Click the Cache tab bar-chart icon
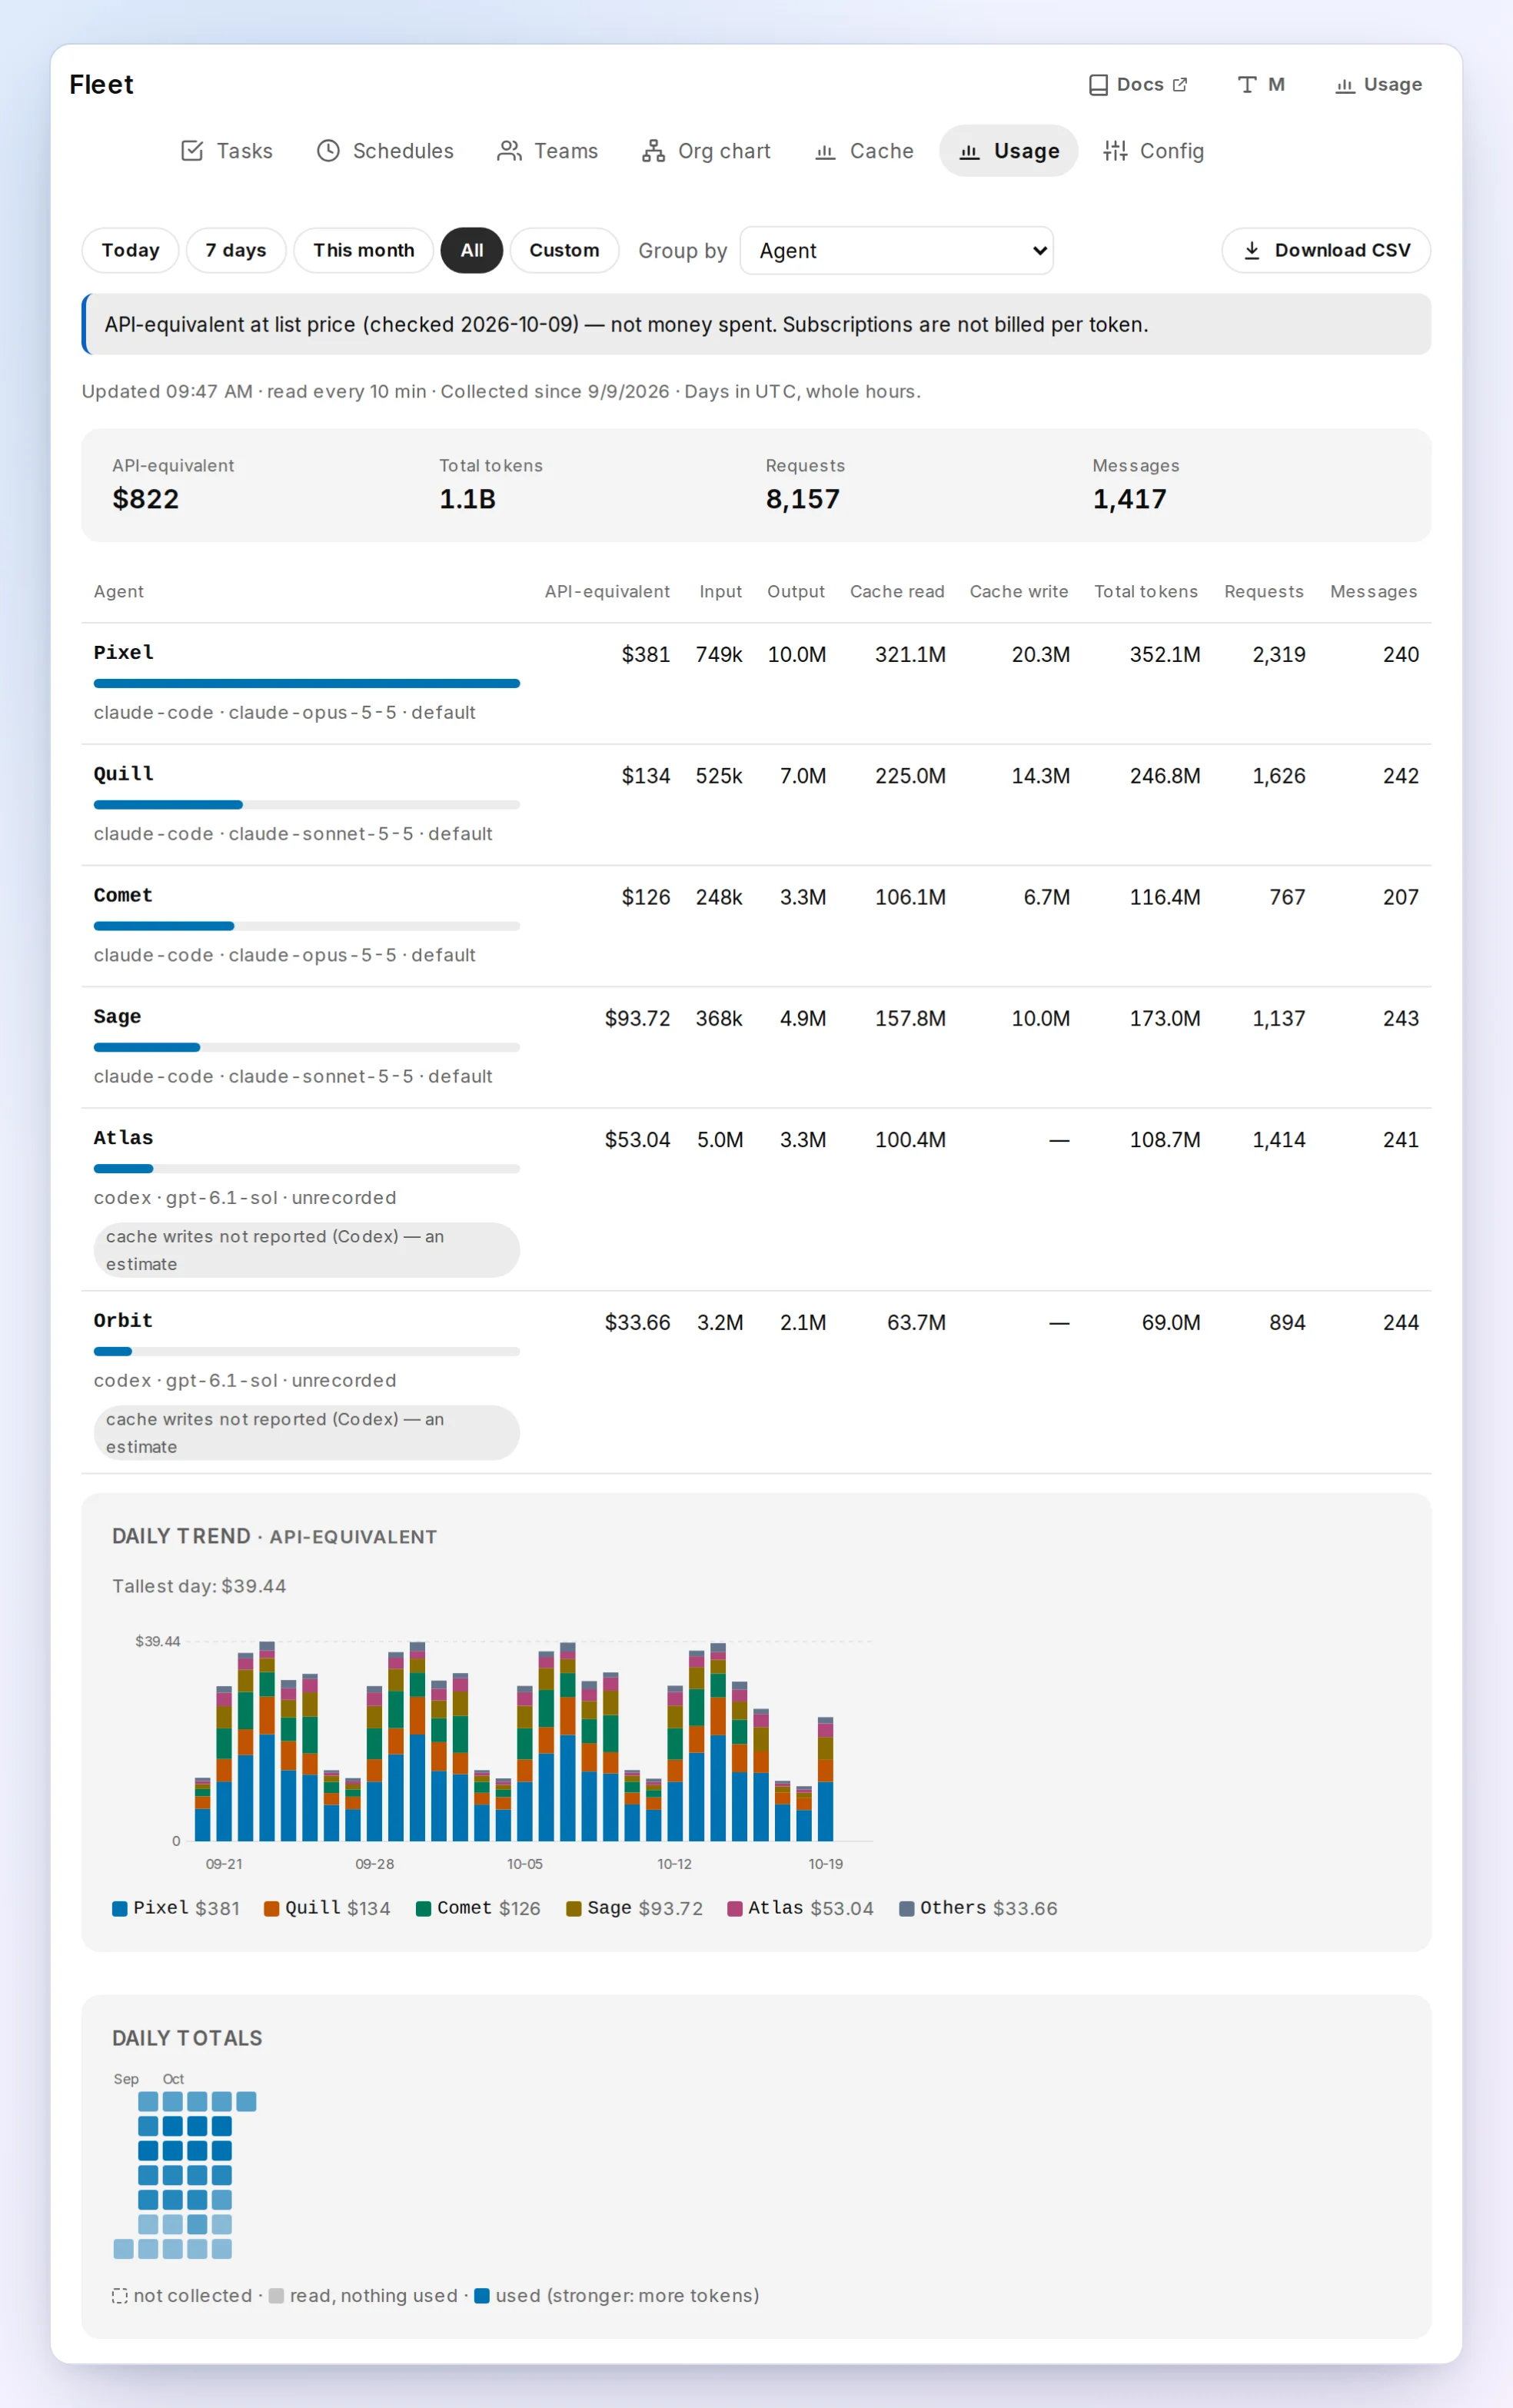This screenshot has height=2408, width=1513. coord(825,152)
